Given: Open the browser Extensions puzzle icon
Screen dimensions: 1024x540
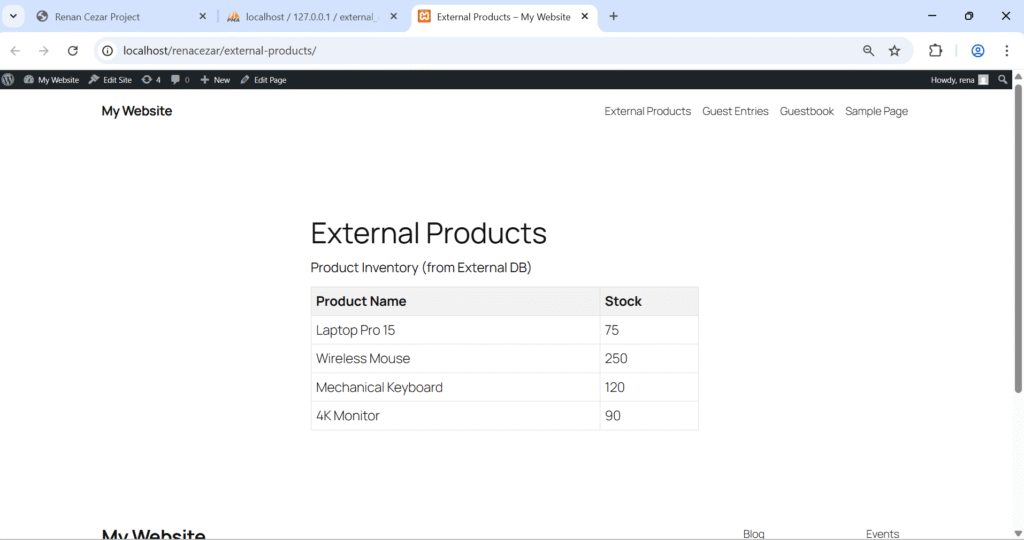Looking at the screenshot, I should tap(936, 51).
